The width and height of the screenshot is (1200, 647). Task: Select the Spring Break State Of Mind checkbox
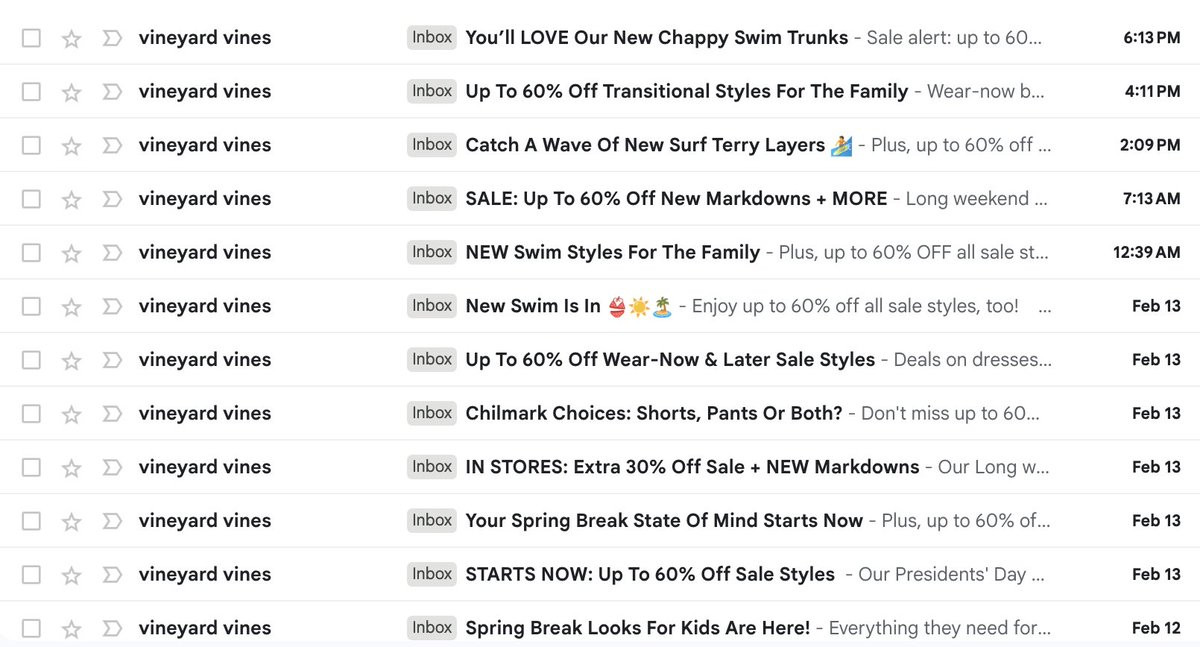coord(31,520)
